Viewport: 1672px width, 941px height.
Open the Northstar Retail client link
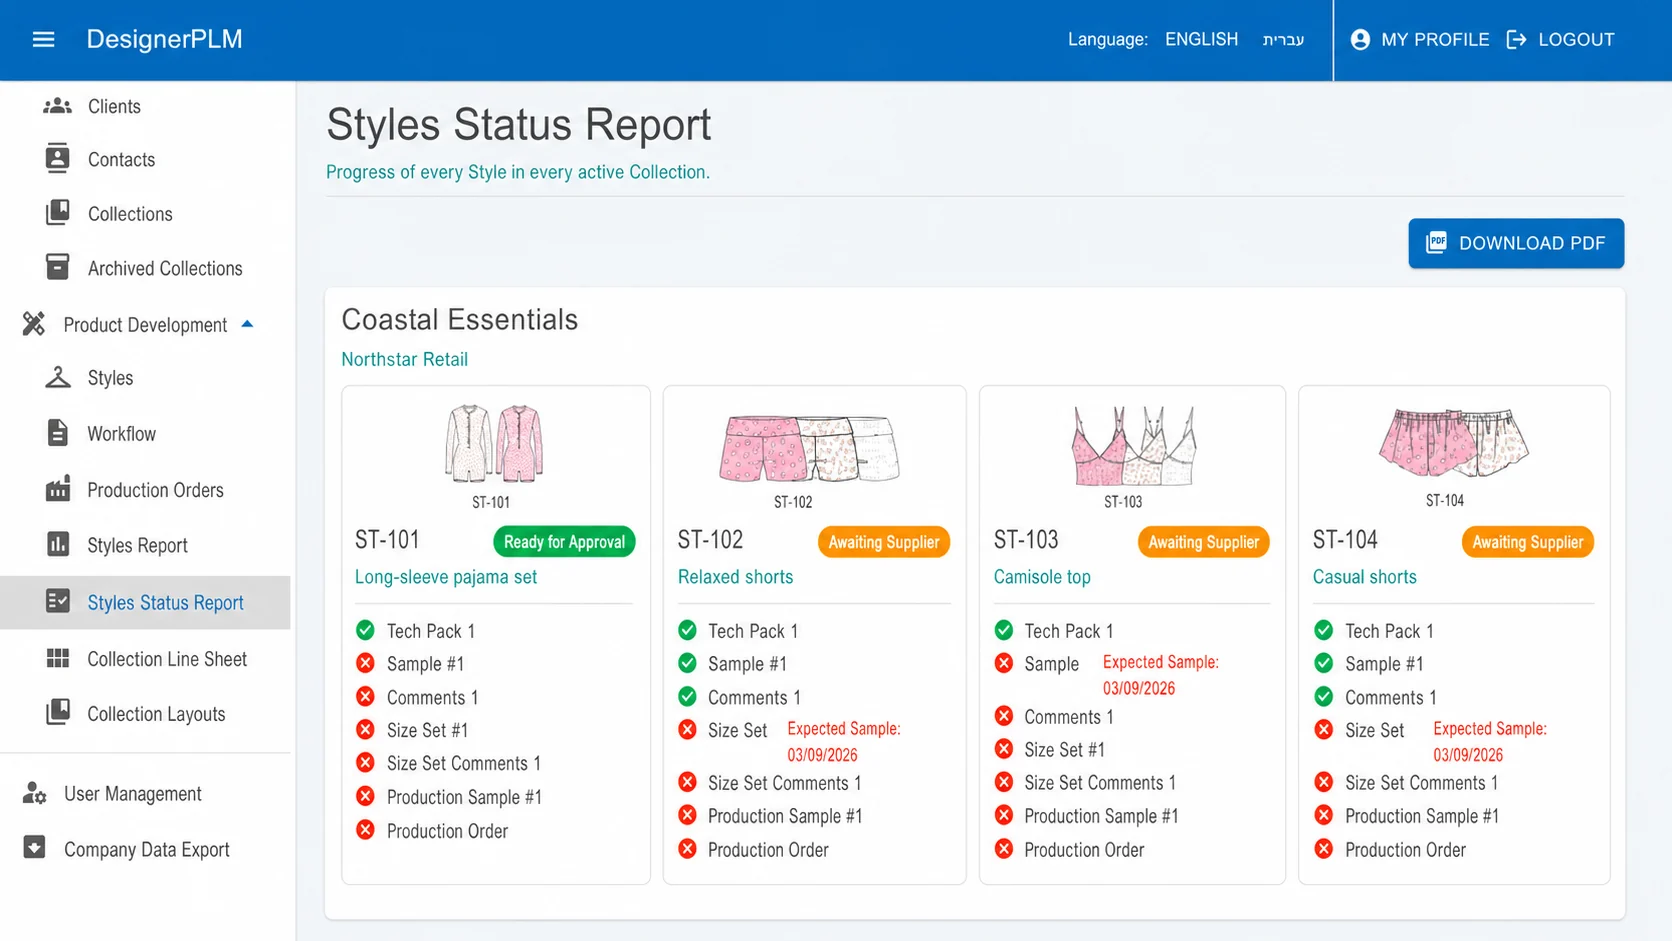(404, 359)
